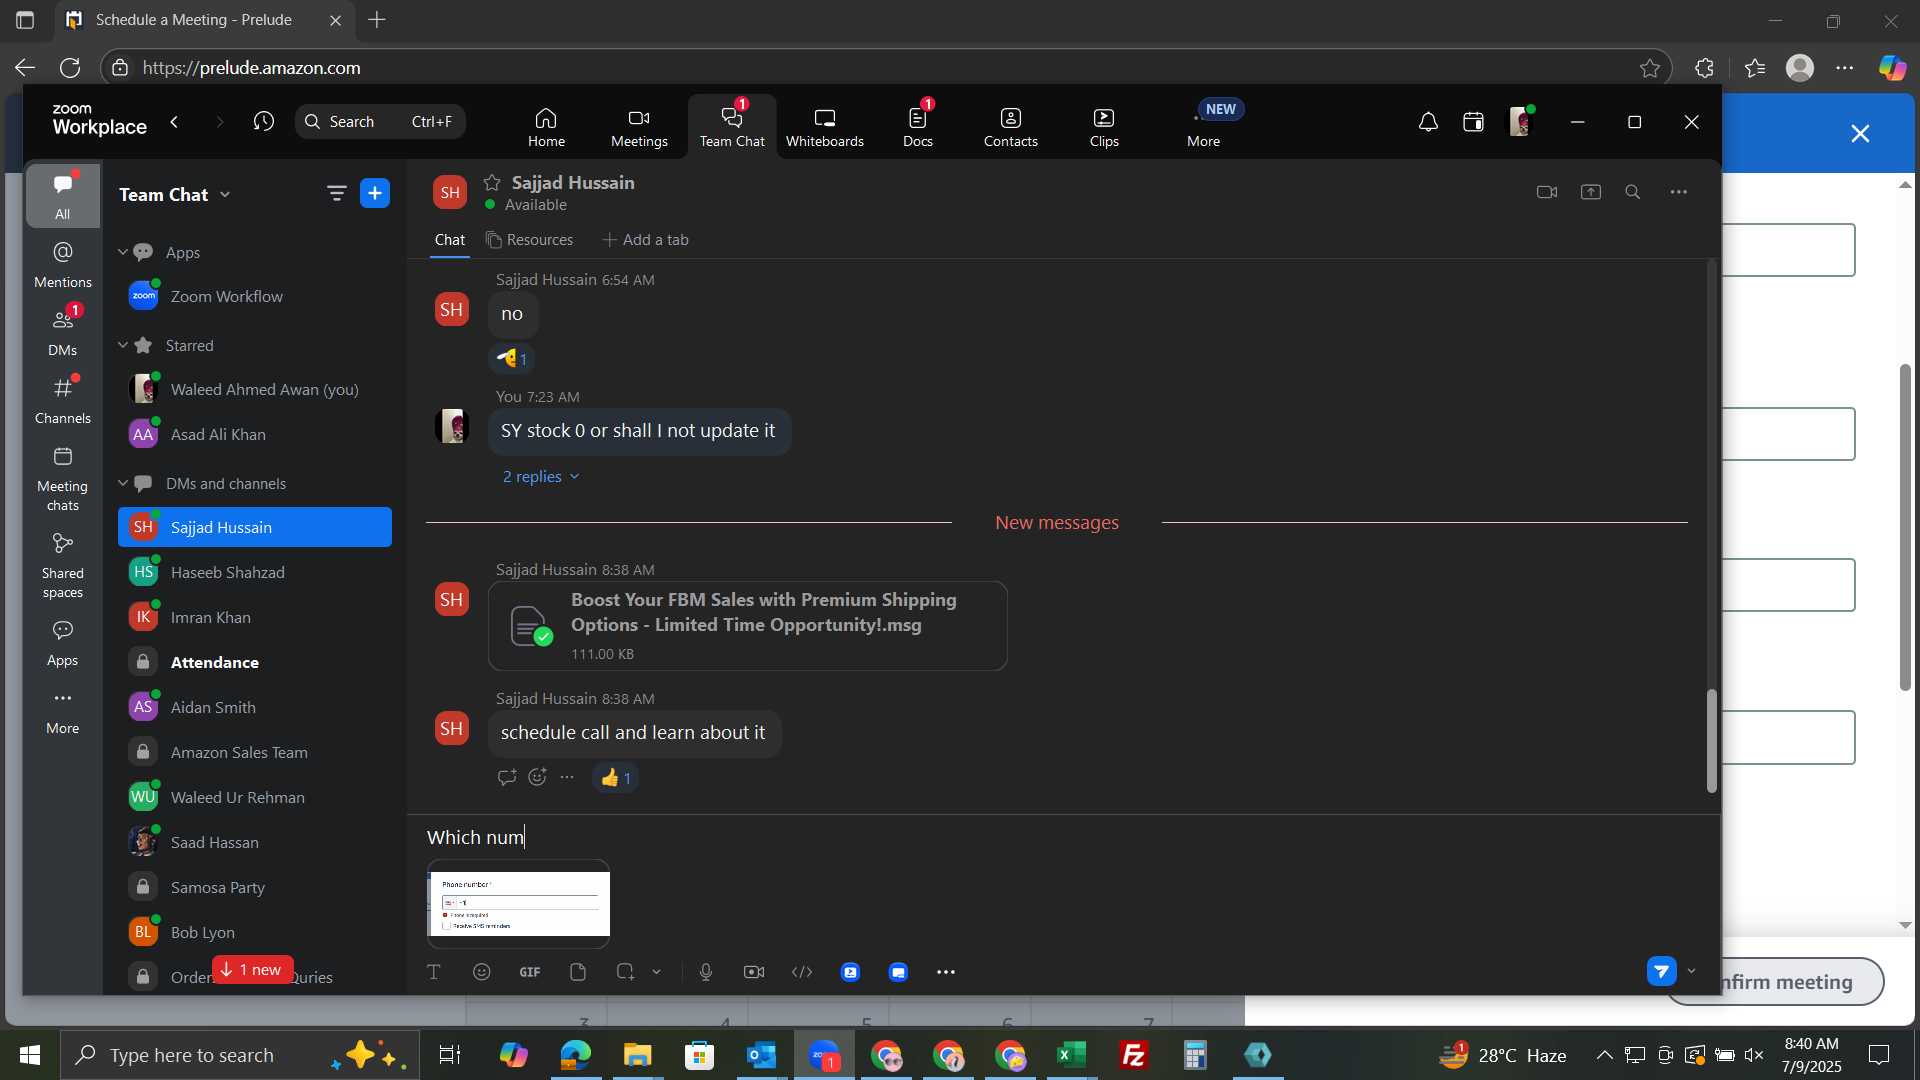
Task: Open the chat filter icon
Action: coord(337,194)
